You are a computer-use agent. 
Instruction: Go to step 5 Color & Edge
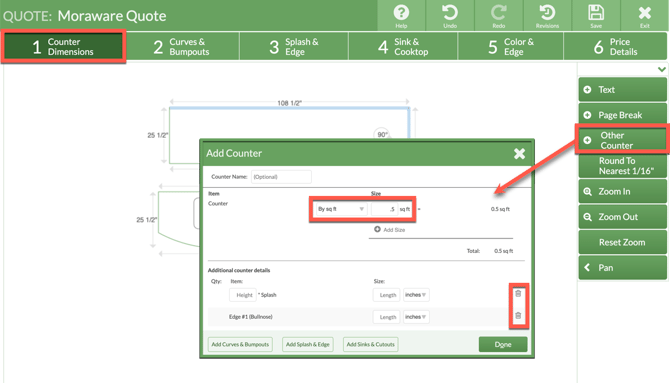click(511, 47)
